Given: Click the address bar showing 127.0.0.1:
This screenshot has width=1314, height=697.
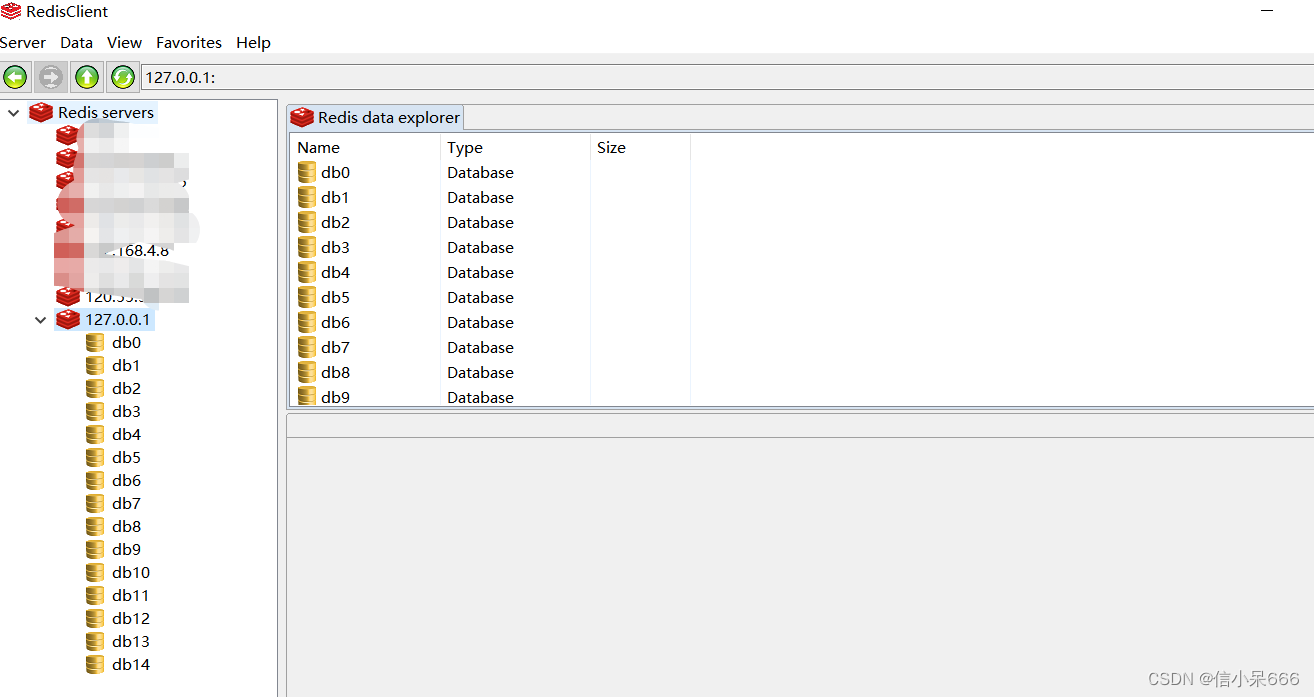Looking at the screenshot, I should (727, 77).
